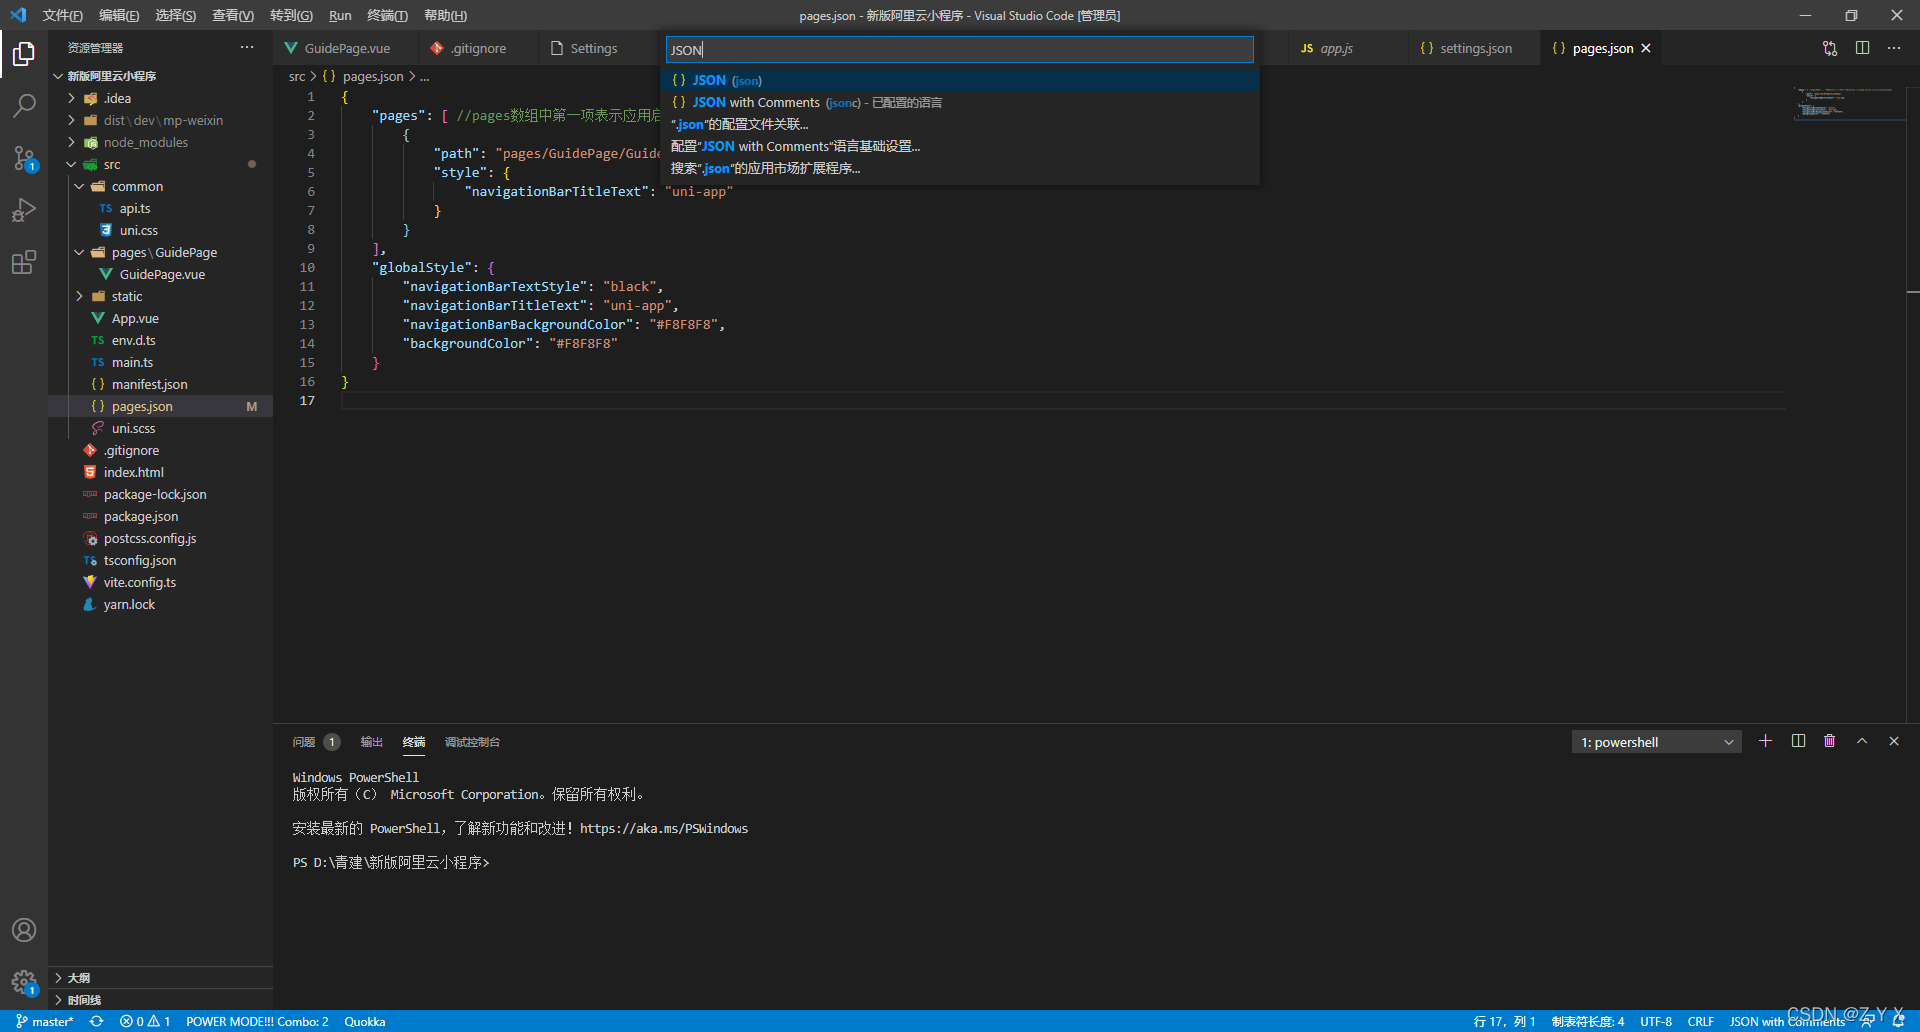This screenshot has height=1032, width=1920.
Task: Click 制表符长度: 4 indentation status item
Action: pyautogui.click(x=1588, y=1021)
